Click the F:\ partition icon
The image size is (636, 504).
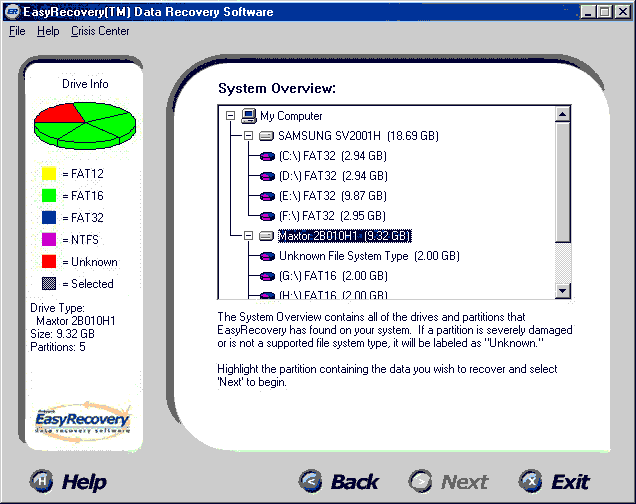[267, 216]
